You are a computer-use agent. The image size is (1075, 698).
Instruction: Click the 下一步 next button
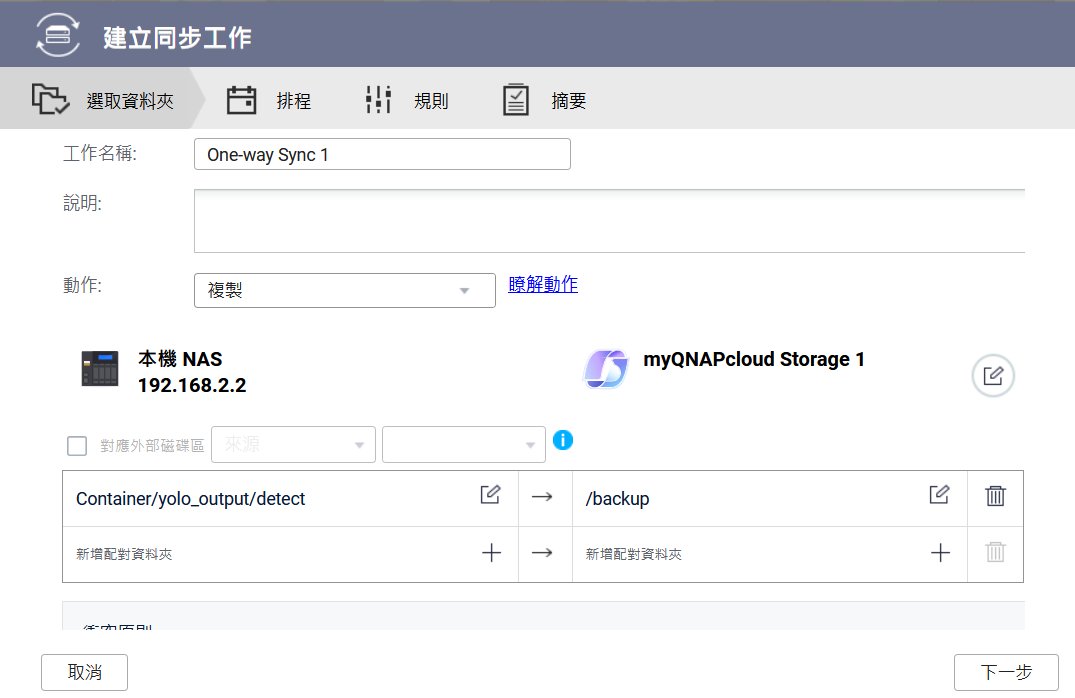coord(1006,672)
